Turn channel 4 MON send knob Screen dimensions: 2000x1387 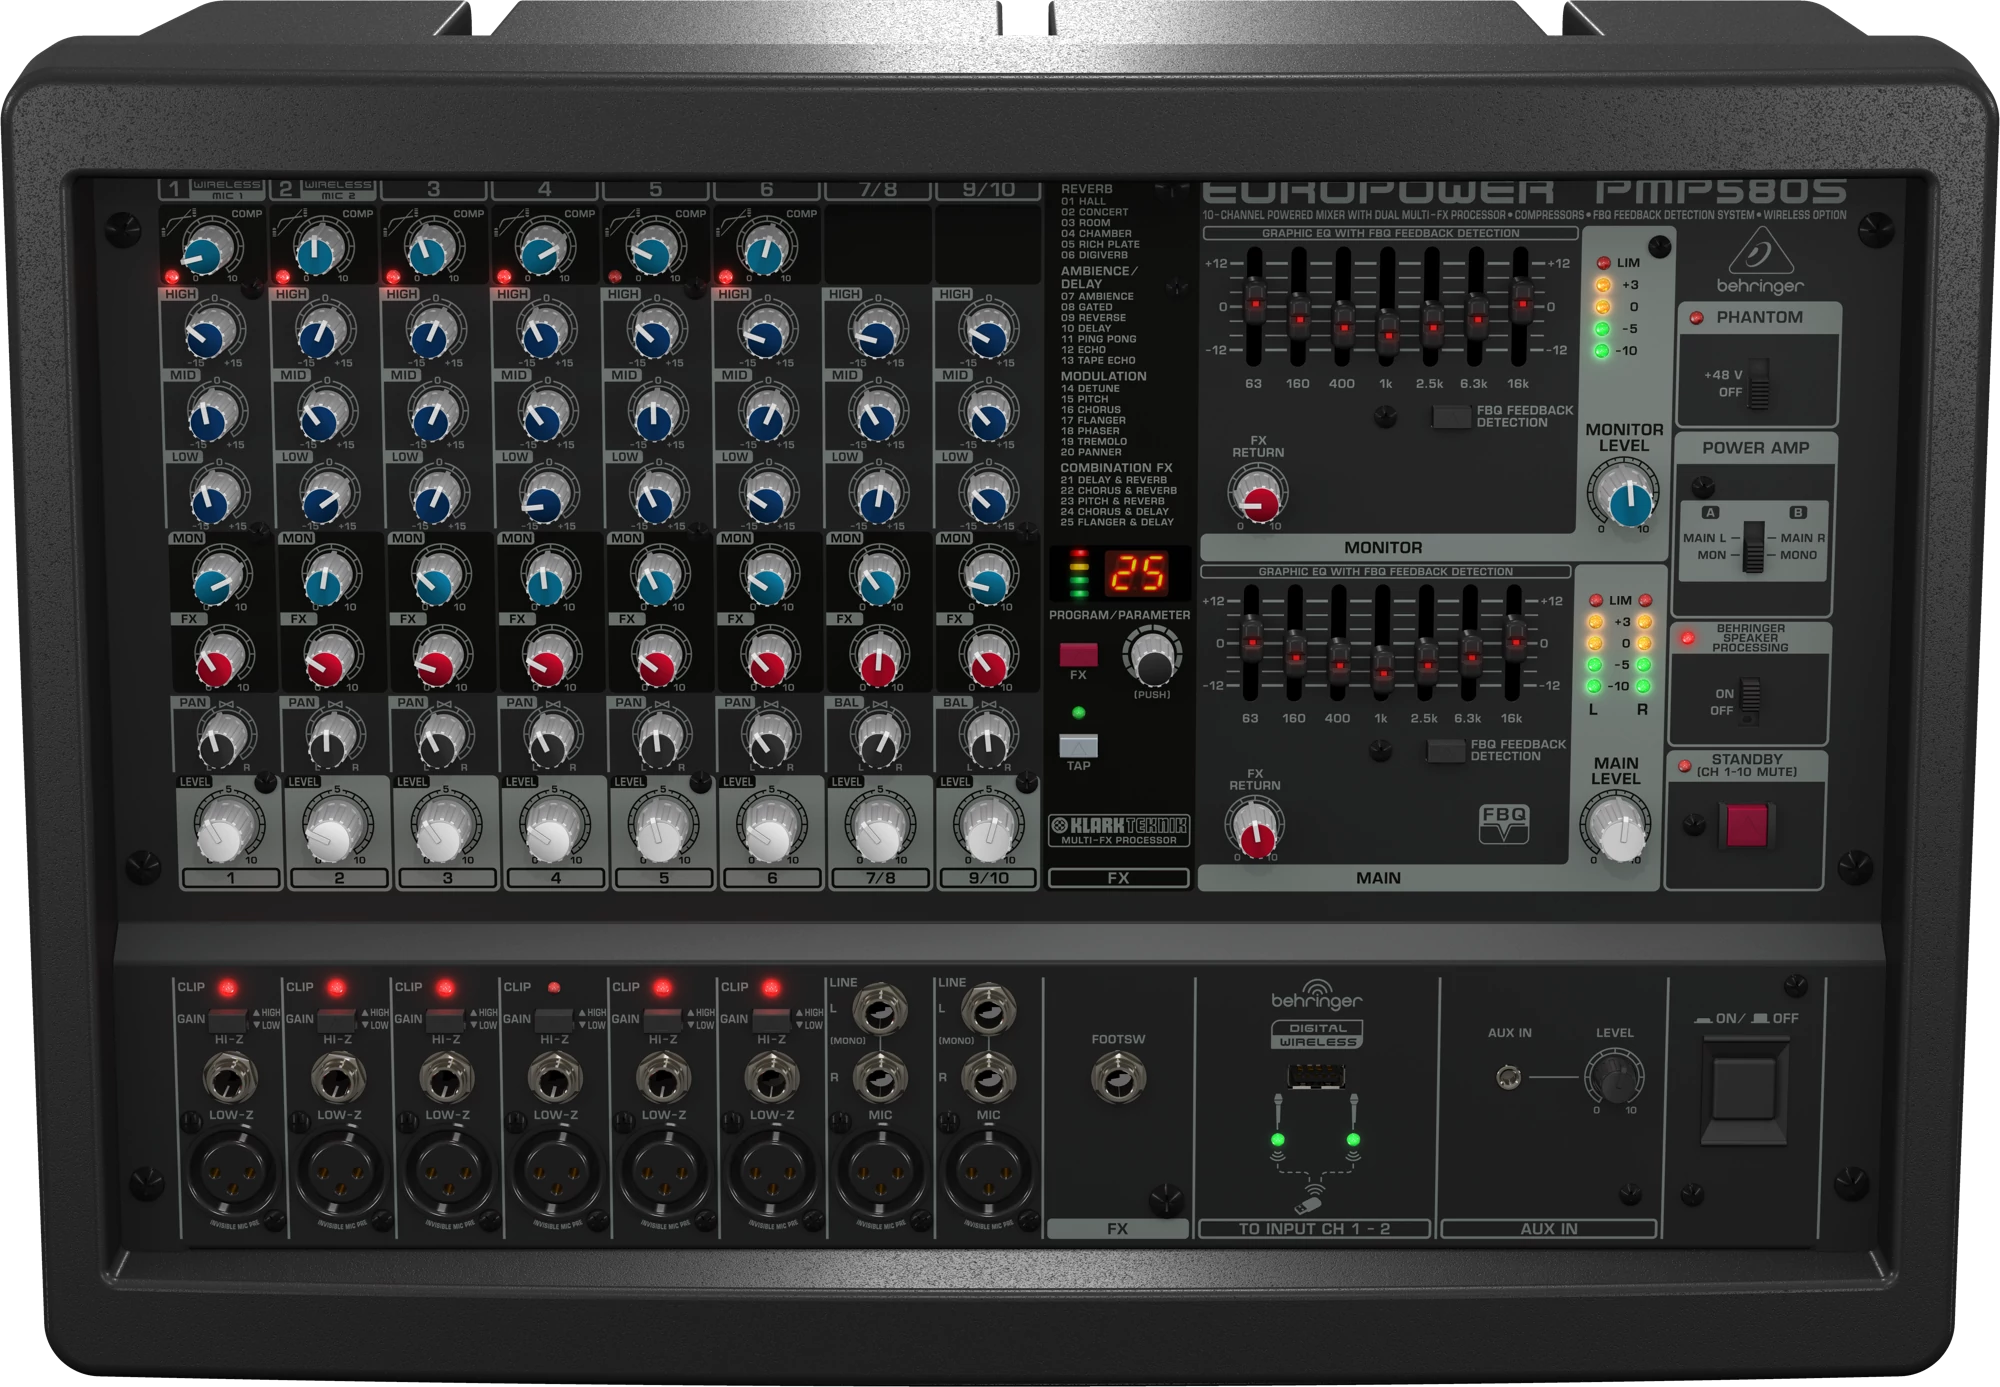(546, 580)
